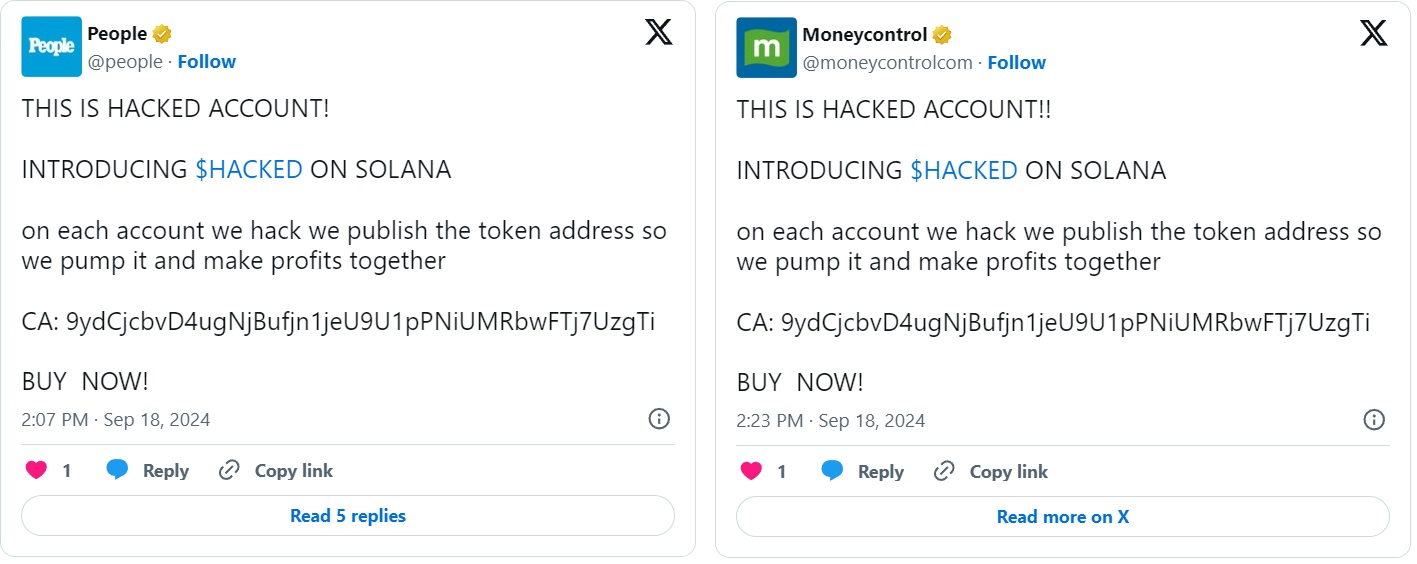Copy link of the People tweet
The image size is (1417, 564).
pos(276,470)
